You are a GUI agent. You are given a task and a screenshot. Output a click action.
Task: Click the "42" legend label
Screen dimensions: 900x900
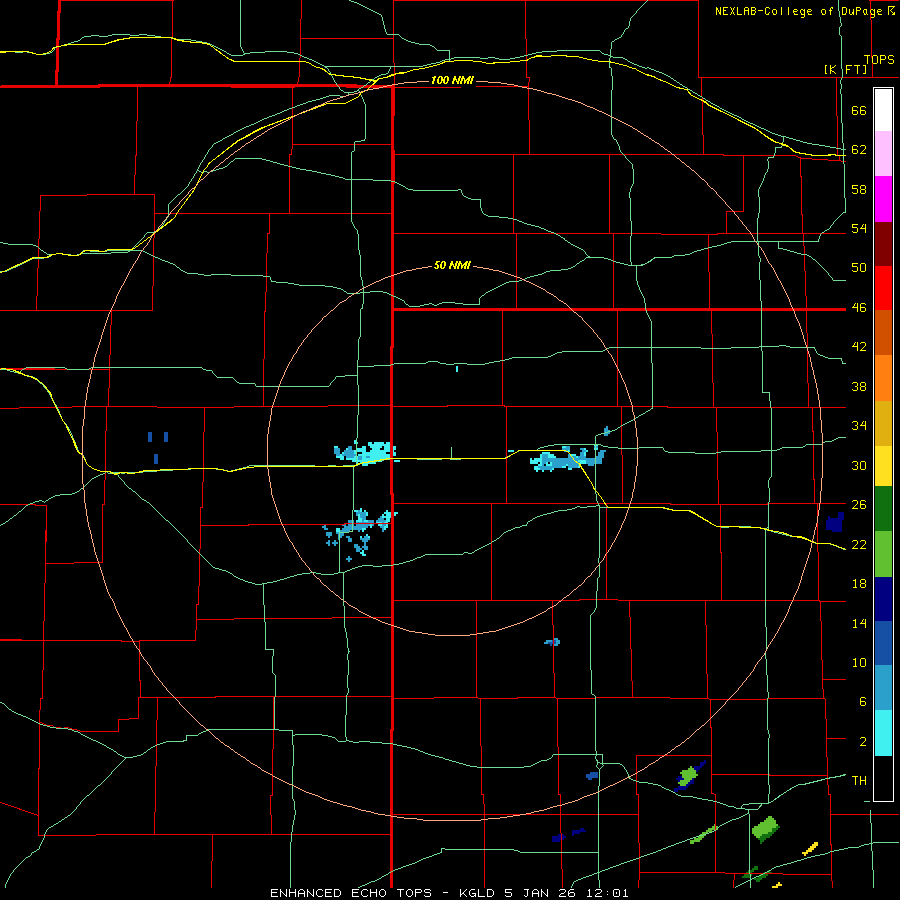859,347
